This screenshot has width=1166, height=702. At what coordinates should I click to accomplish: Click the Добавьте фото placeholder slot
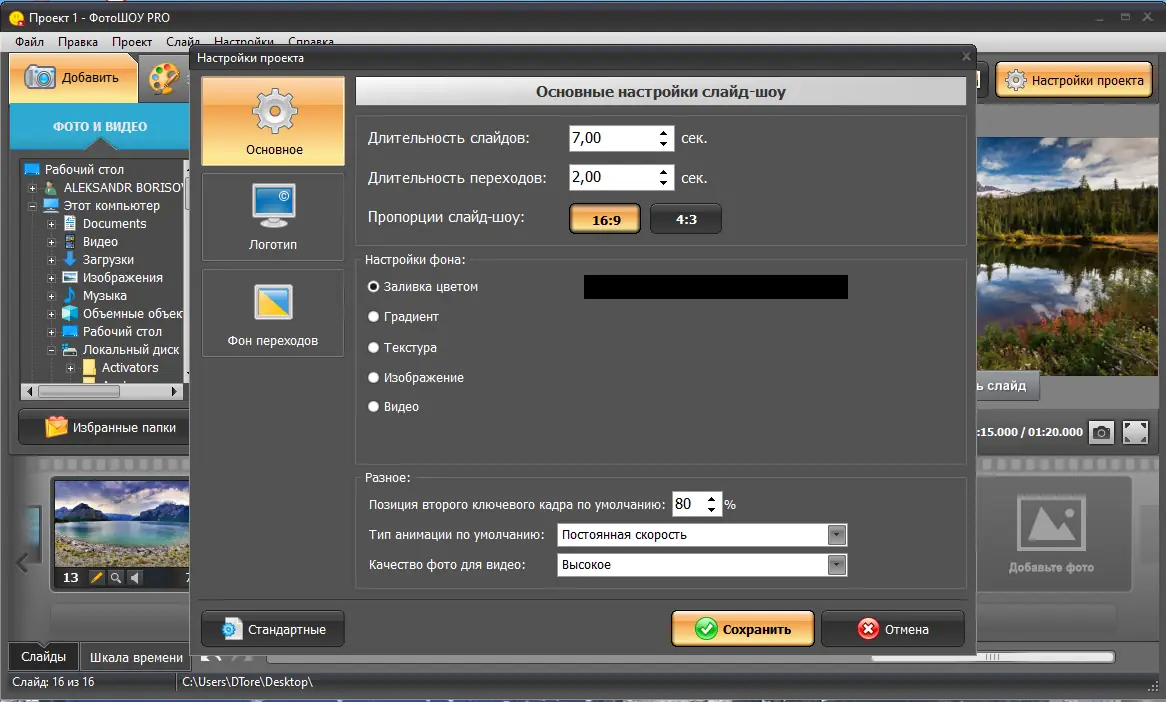pos(1051,533)
